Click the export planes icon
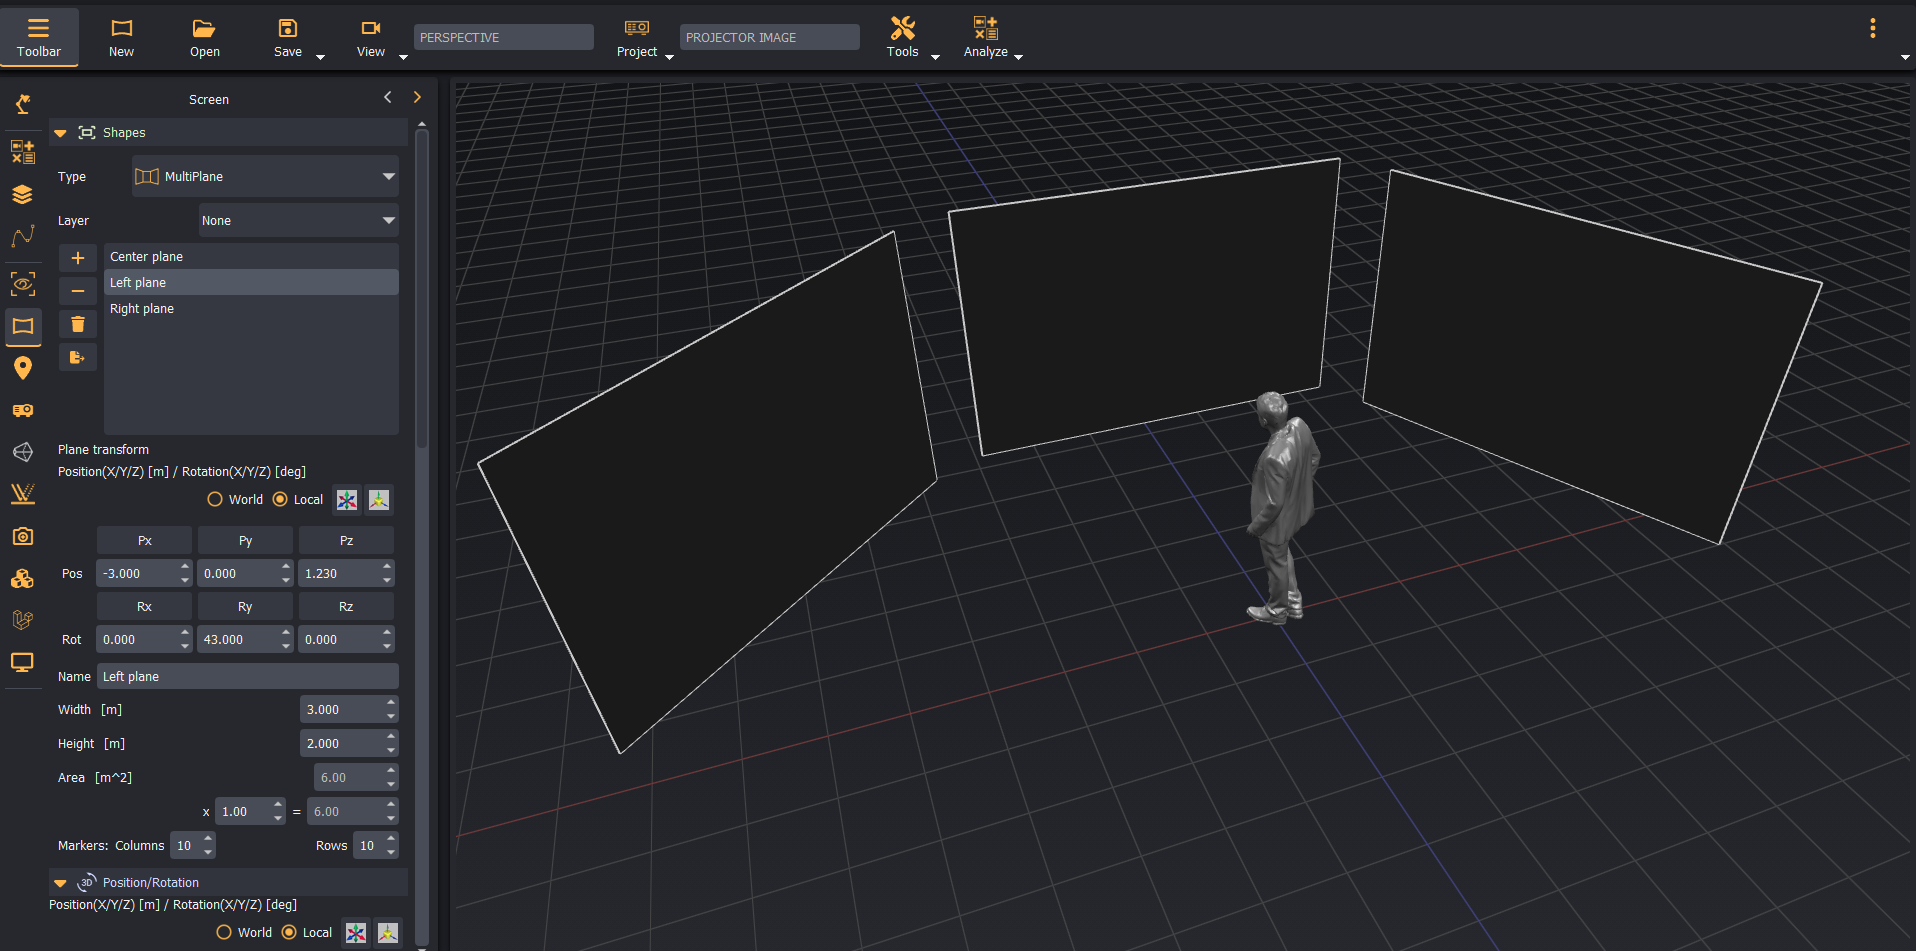This screenshot has width=1916, height=951. pos(78,357)
